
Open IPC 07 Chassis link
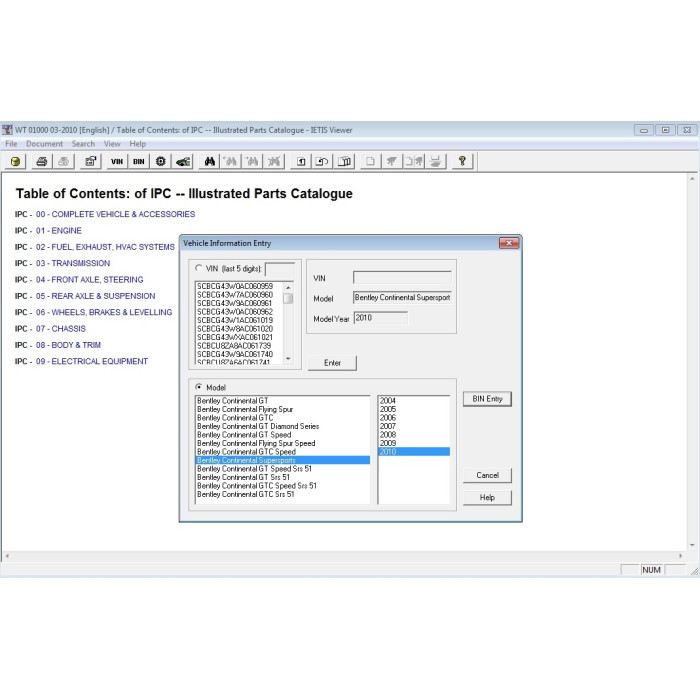61,329
